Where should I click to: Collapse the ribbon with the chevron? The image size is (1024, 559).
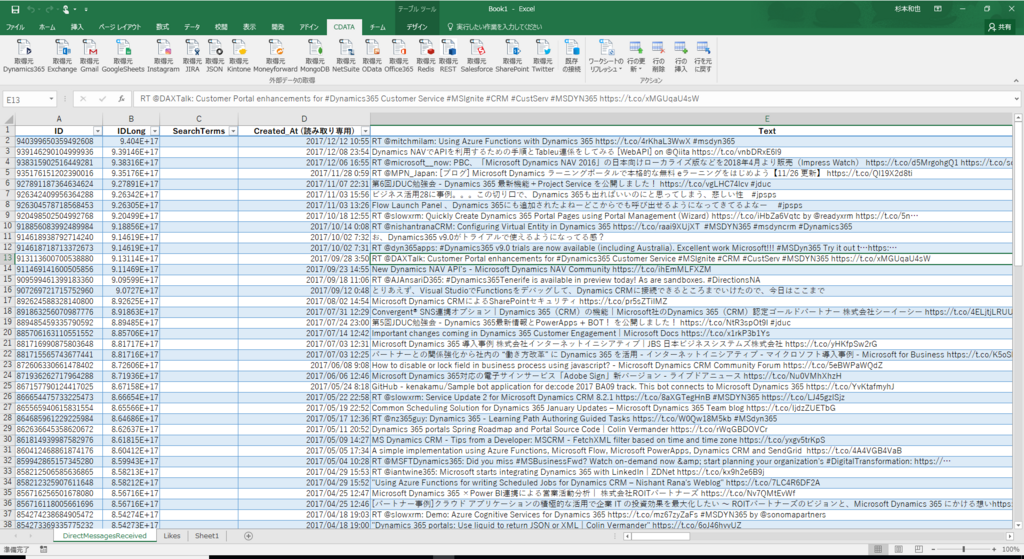point(1016,80)
